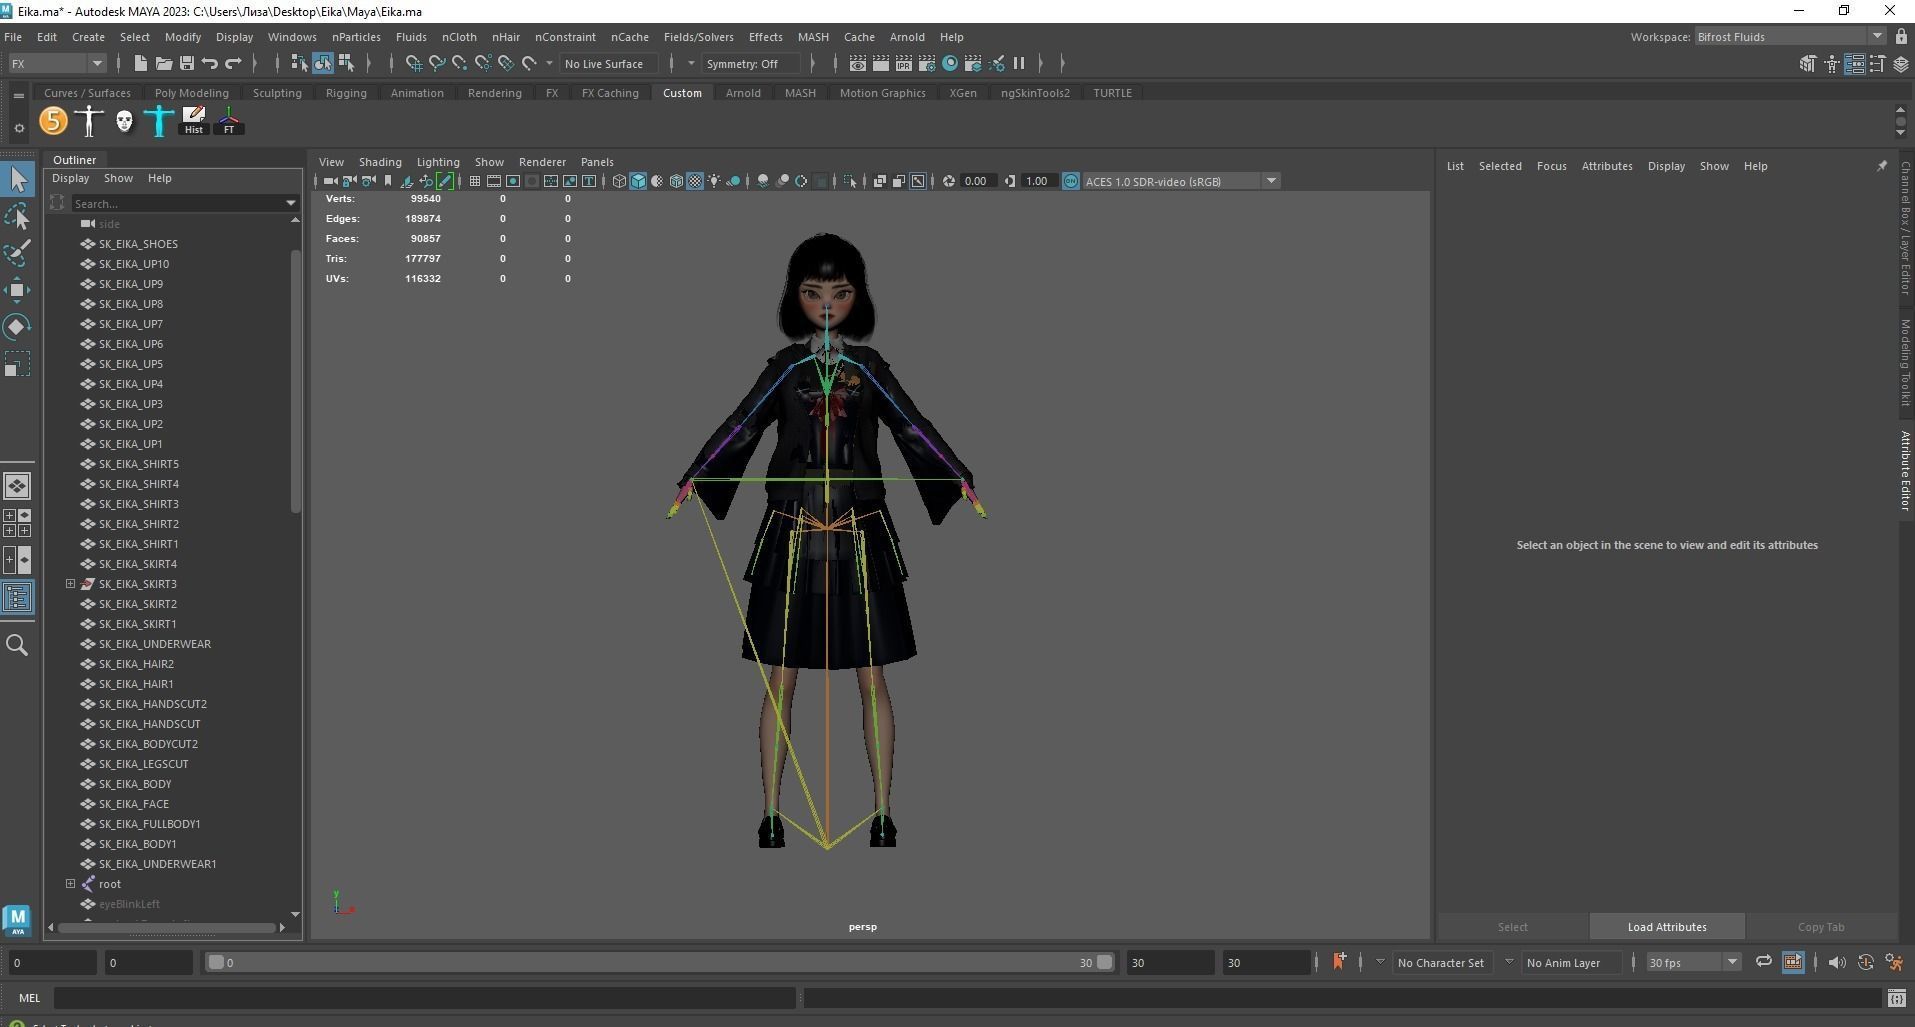The height and width of the screenshot is (1027, 1915).
Task: Toggle audio speaker icon on playback bar
Action: pyautogui.click(x=1837, y=962)
